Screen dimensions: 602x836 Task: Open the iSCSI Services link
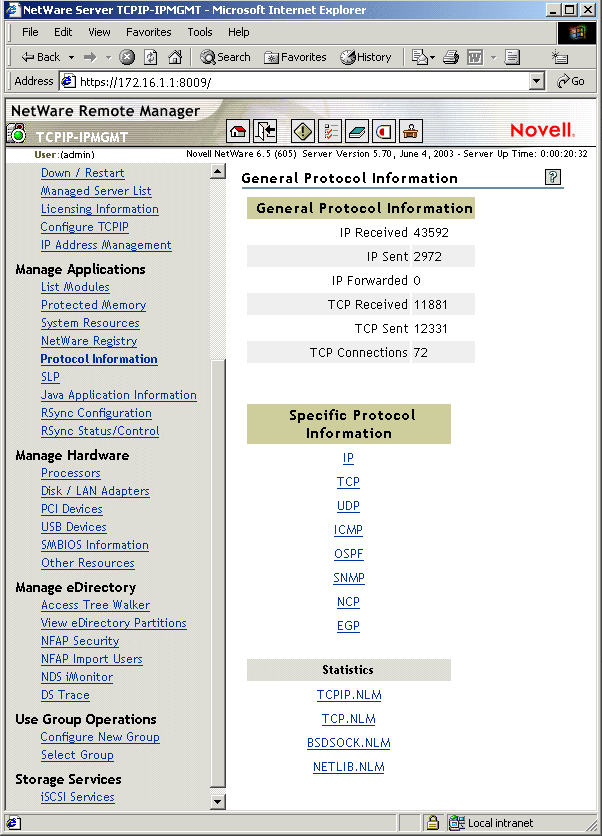[x=78, y=797]
